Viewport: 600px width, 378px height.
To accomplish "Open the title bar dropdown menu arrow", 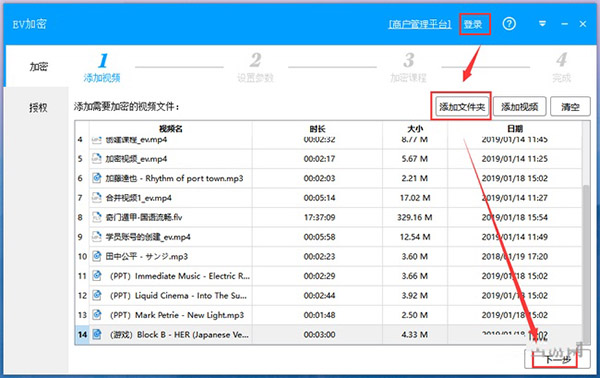I will [x=542, y=24].
